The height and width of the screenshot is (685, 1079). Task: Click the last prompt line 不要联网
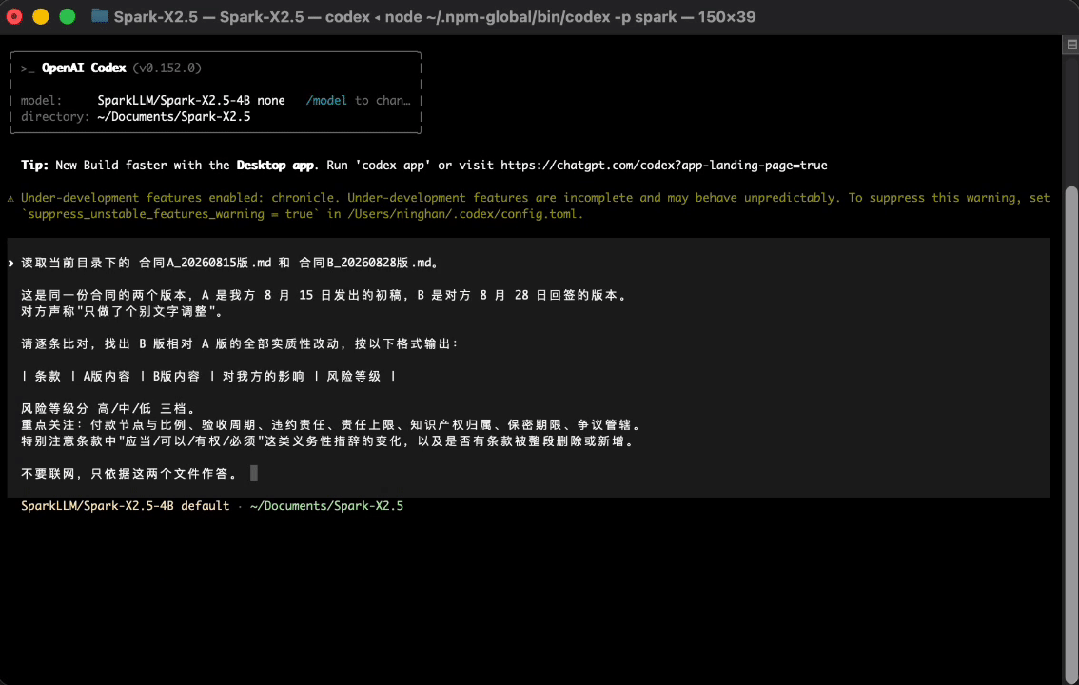129,474
